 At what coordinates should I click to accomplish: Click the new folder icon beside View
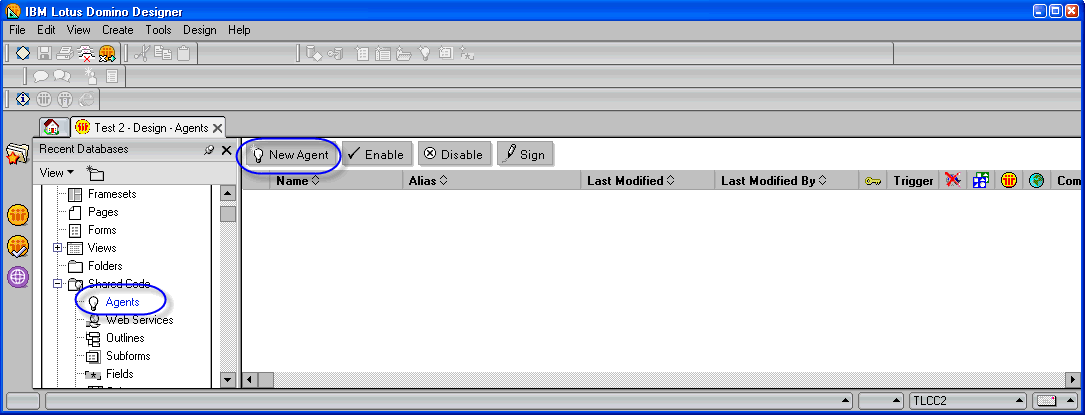(94, 173)
